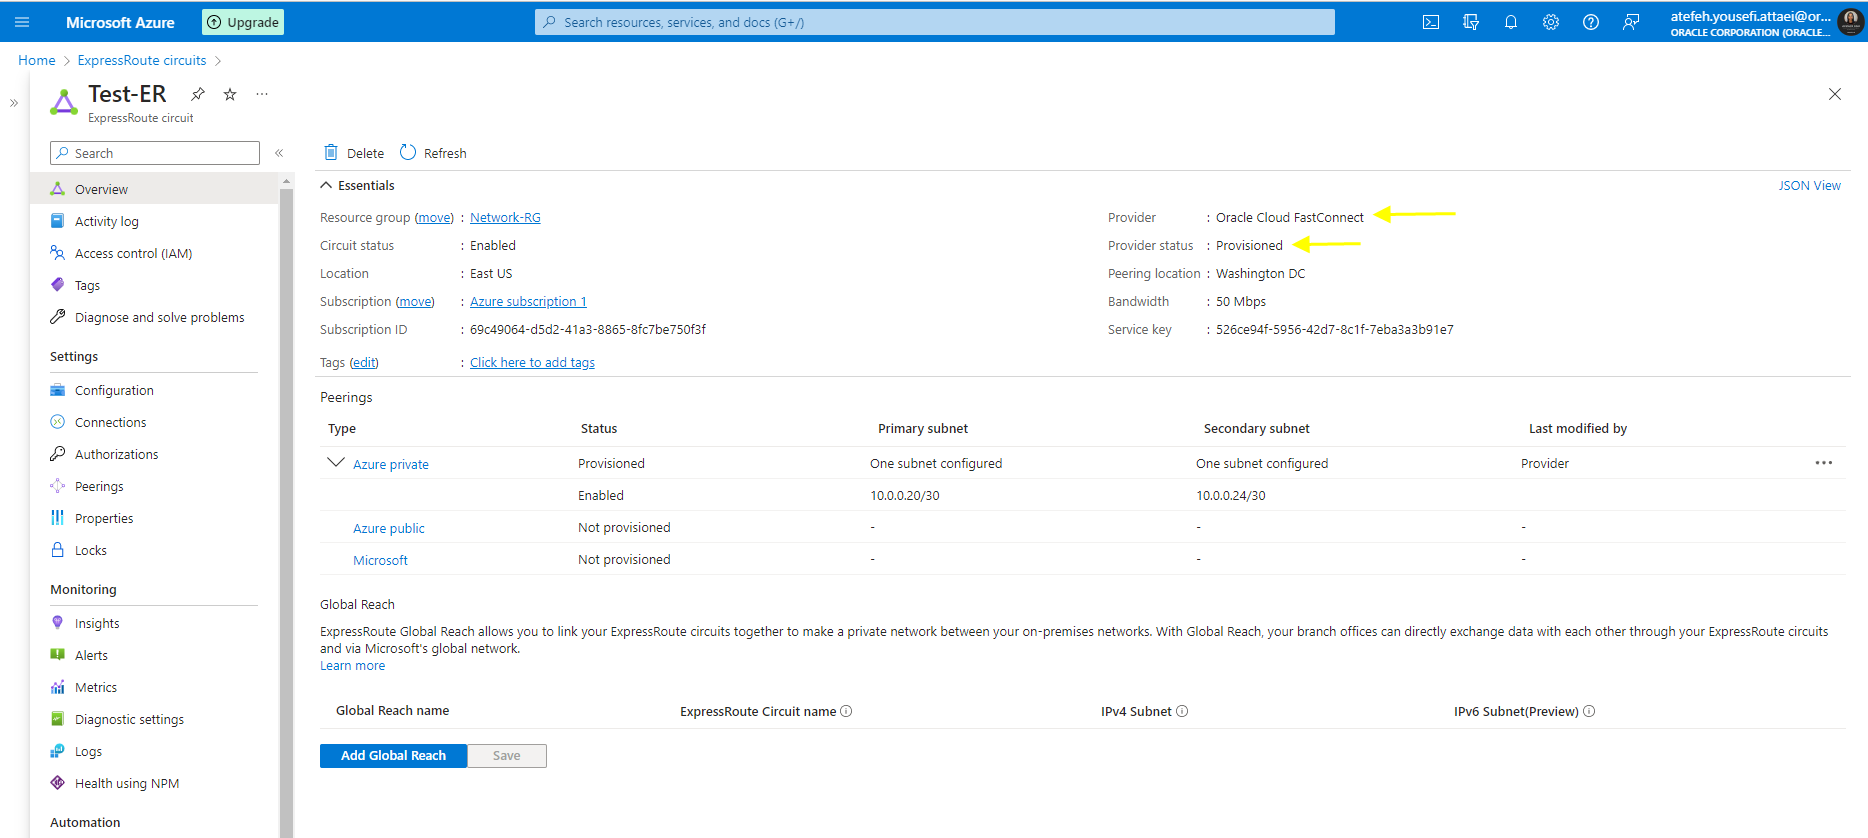The height and width of the screenshot is (838, 1868).
Task: Select Activity log in sidebar
Action: pyautogui.click(x=106, y=222)
